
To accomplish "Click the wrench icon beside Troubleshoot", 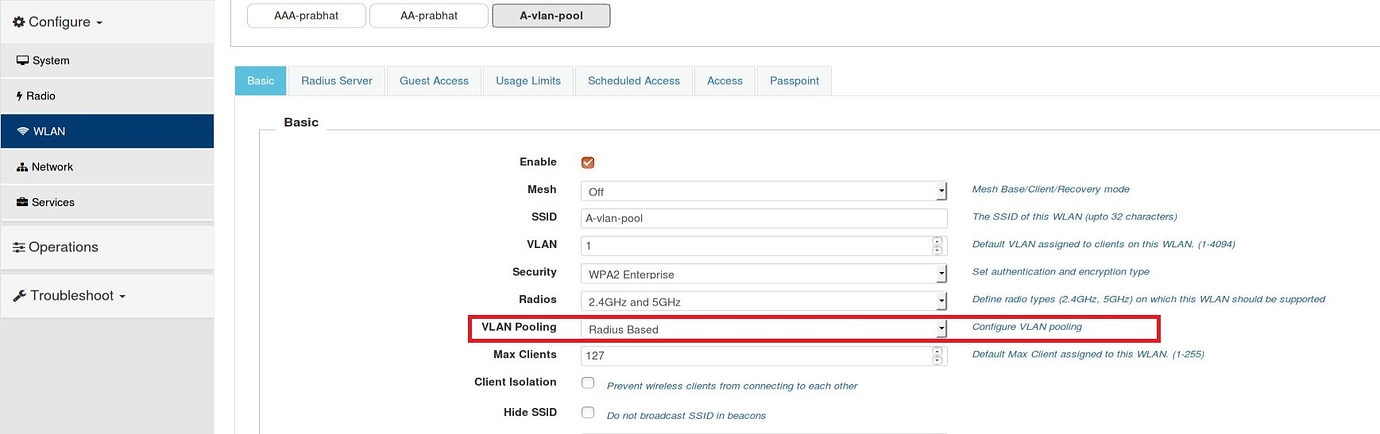I will point(19,296).
